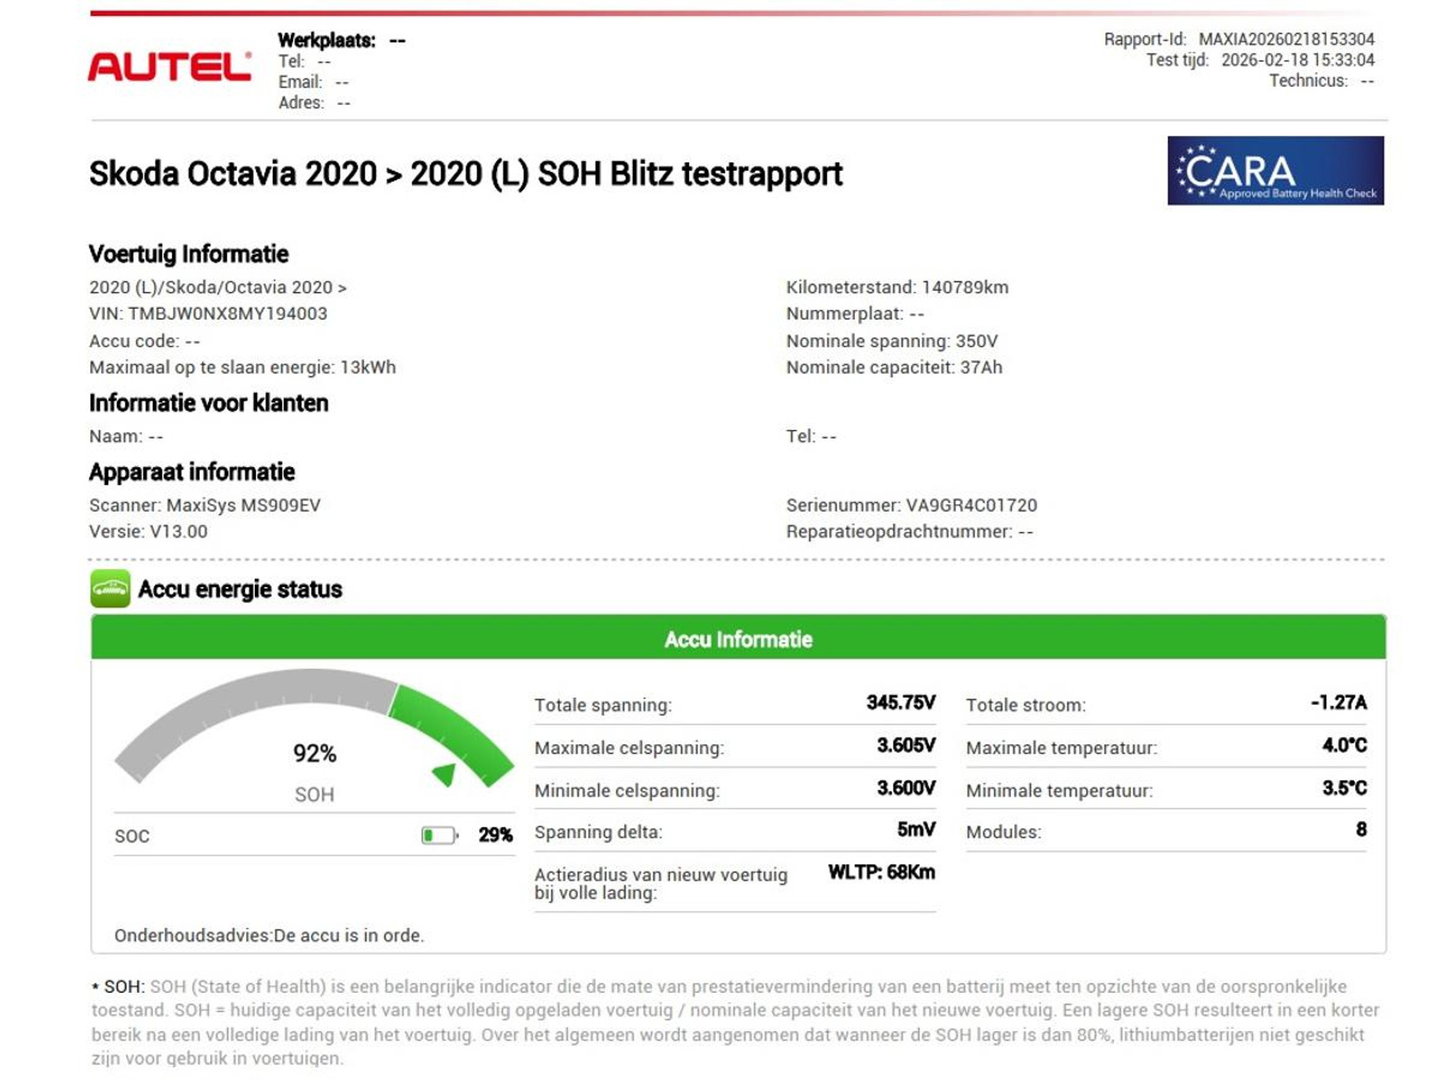This screenshot has height=1080, width=1440.
Task: Select the WLTP: 68Km range value
Action: [881, 871]
